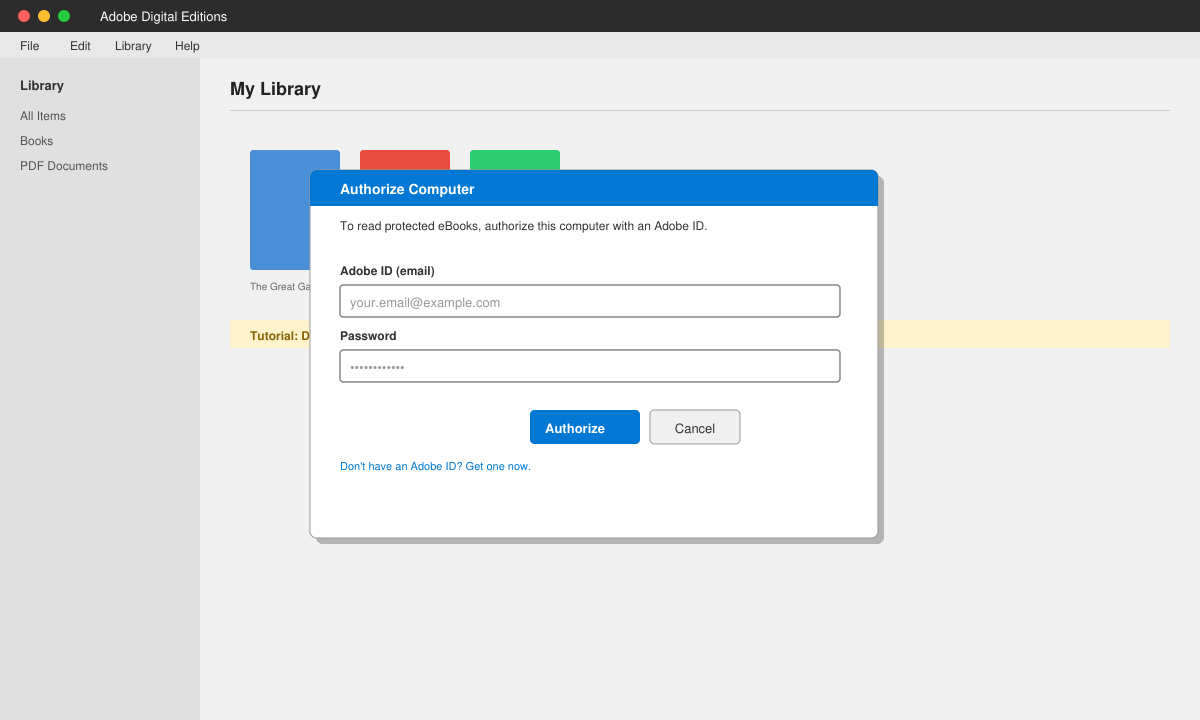Screen dimensions: 1200x720
Task: Click the Authorize button
Action: point(585,427)
